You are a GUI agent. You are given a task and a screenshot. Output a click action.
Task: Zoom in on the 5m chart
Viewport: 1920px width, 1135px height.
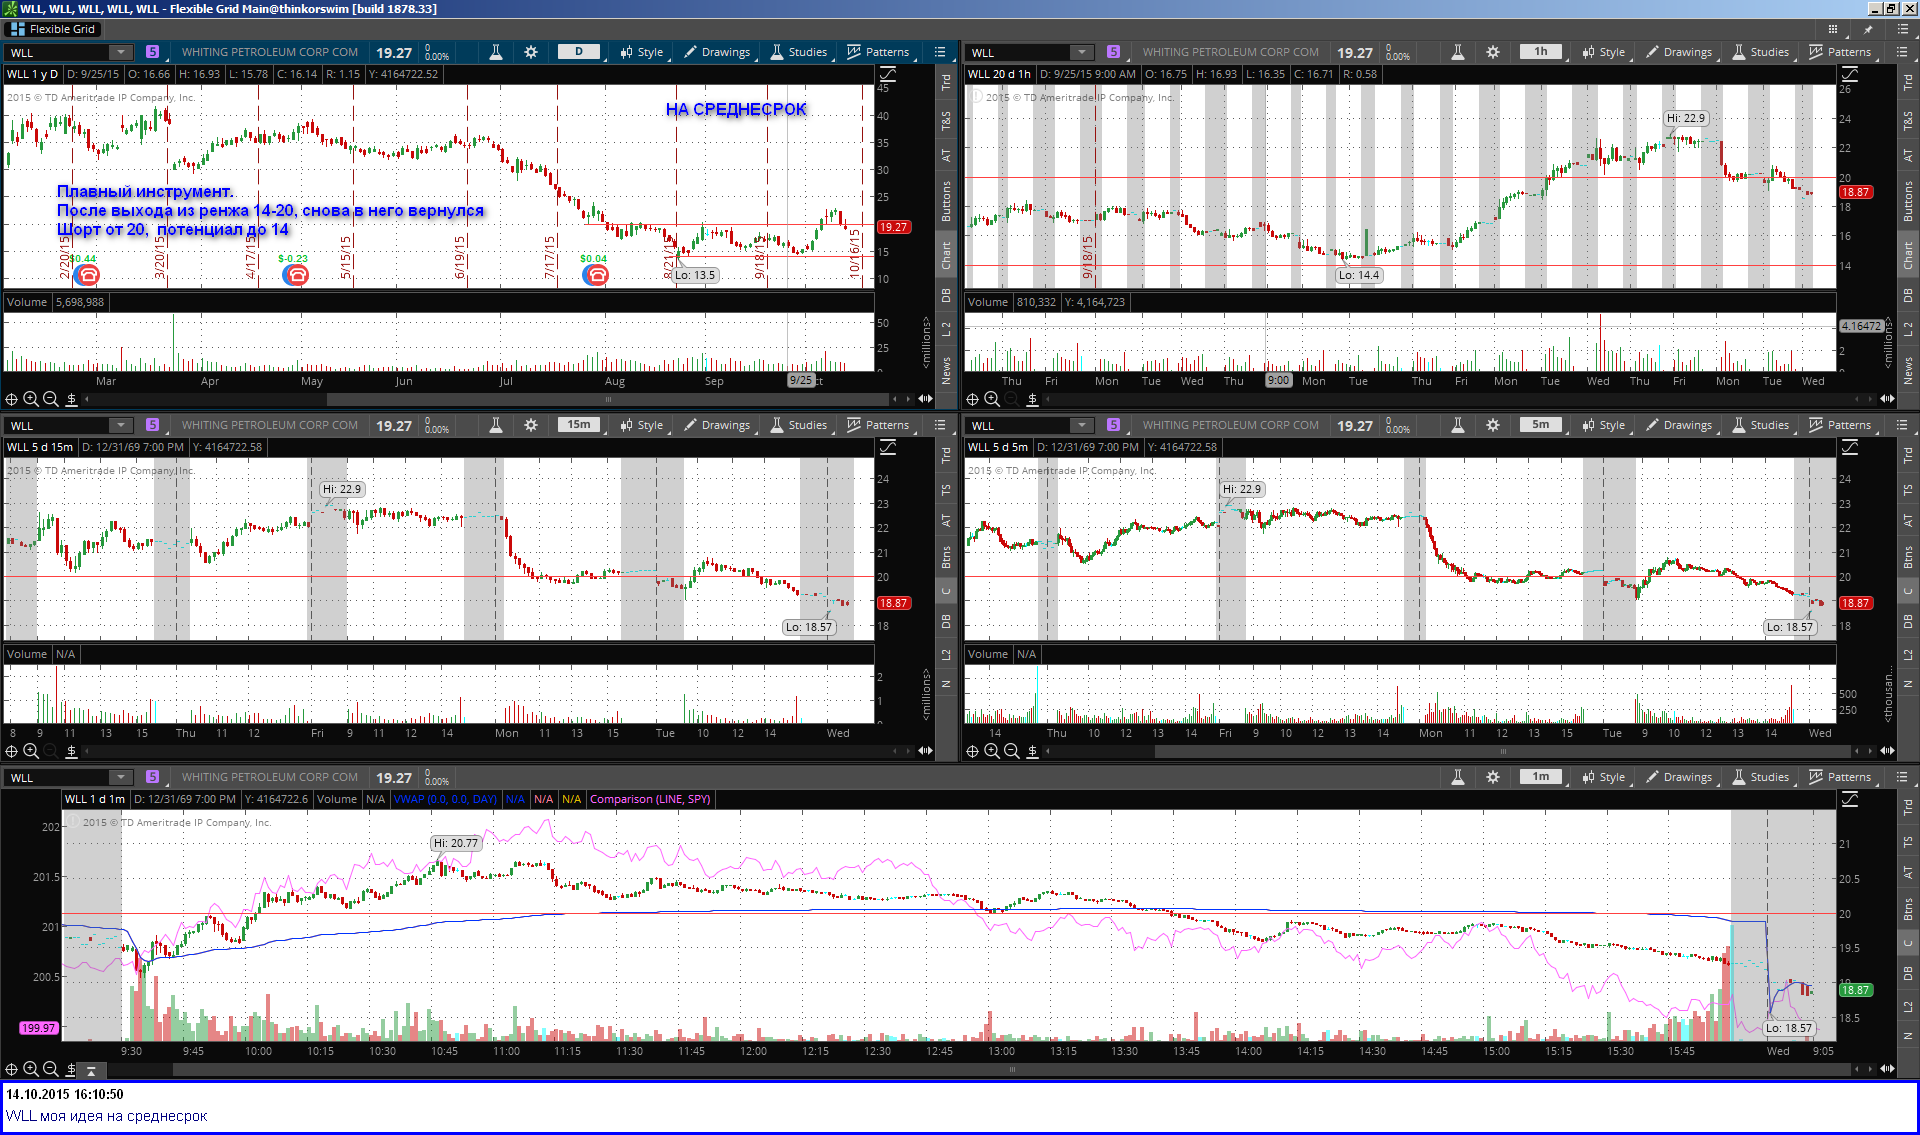click(x=992, y=751)
